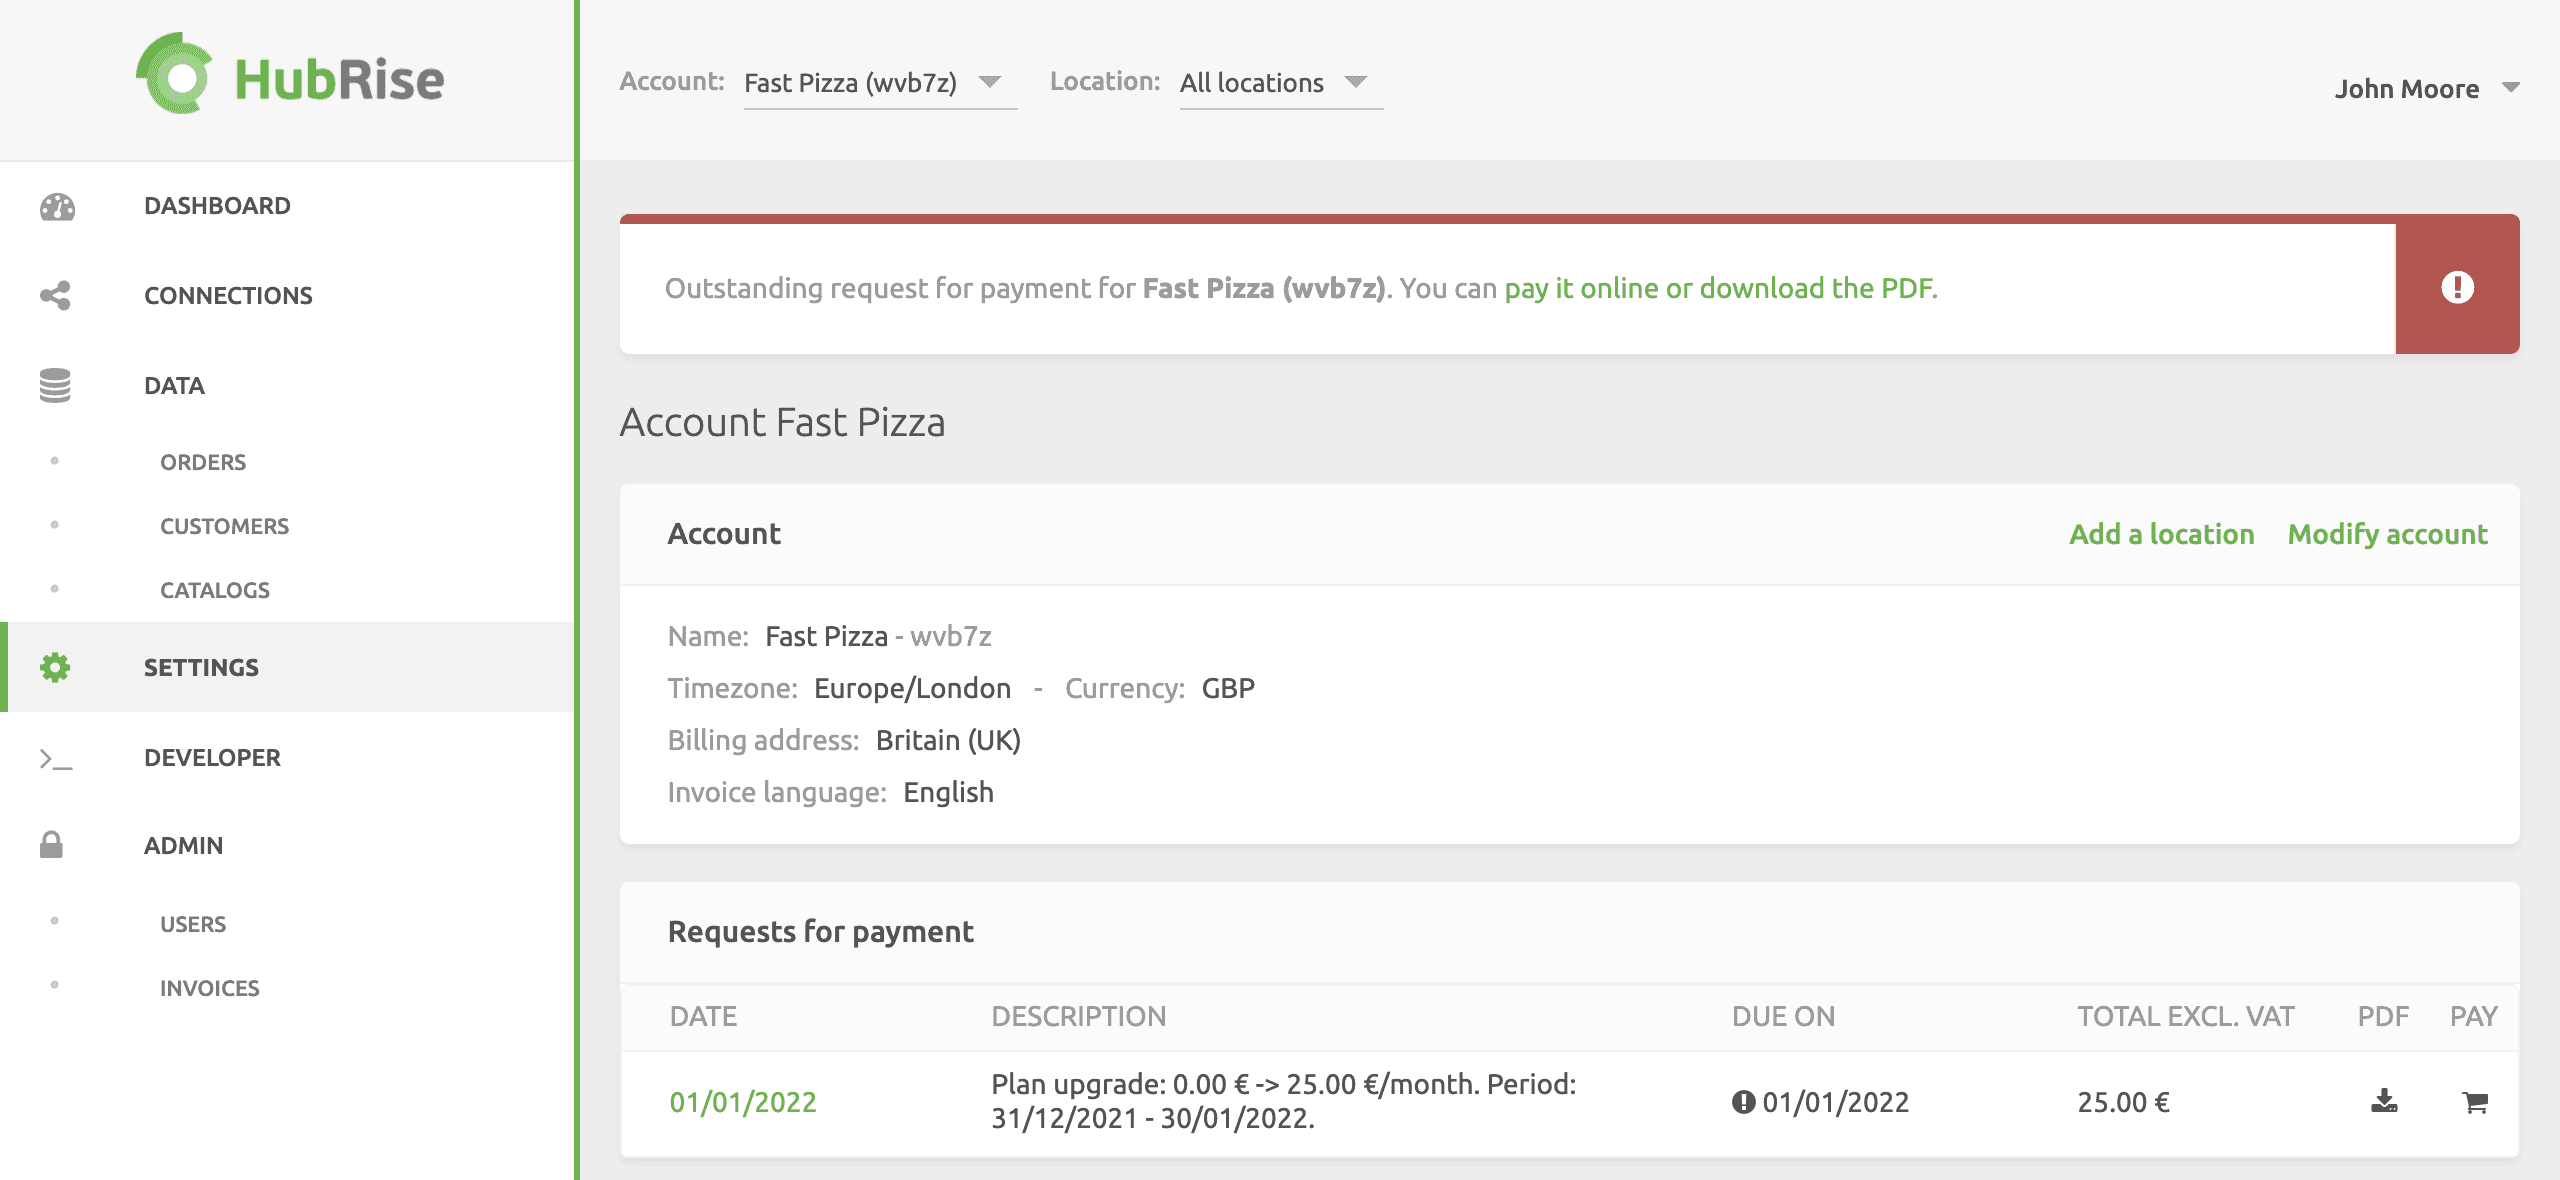Open the Account dropdown showing Fast Pizza
Image resolution: width=2560 pixels, height=1180 pixels.
point(878,83)
